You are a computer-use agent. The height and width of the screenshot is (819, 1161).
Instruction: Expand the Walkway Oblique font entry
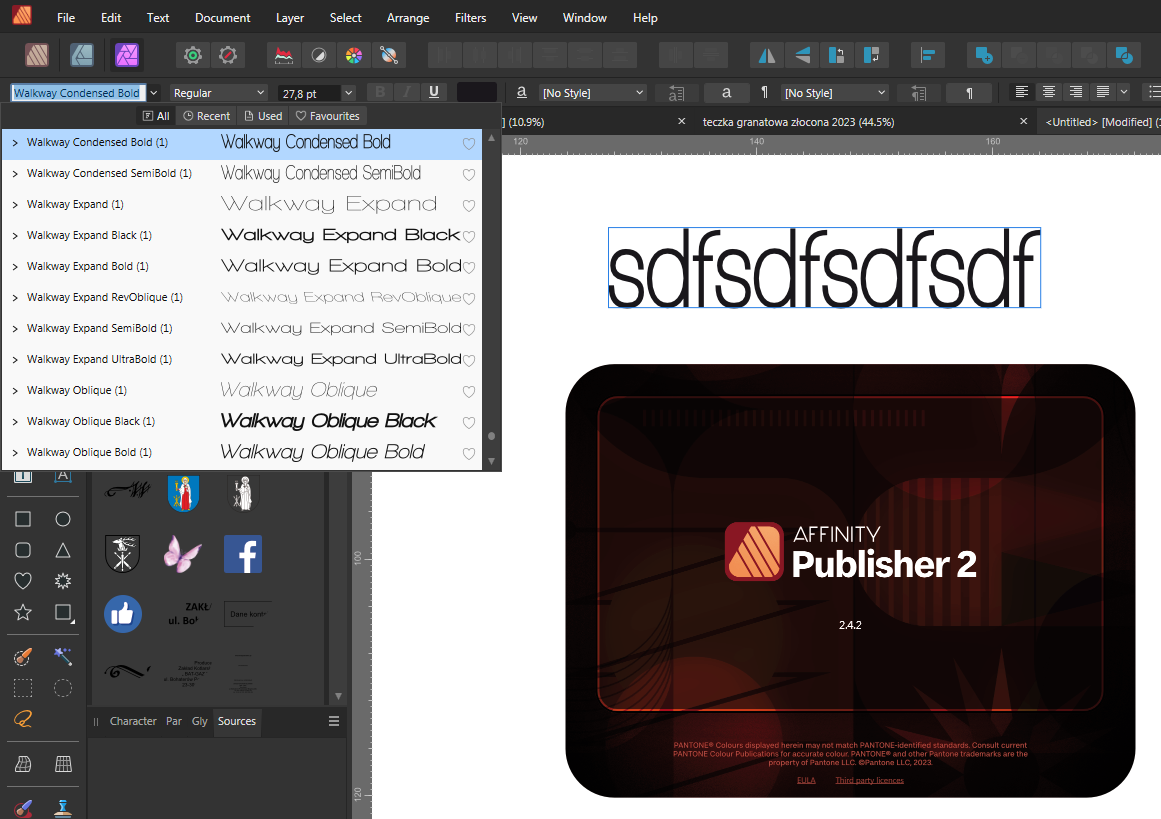coord(14,390)
